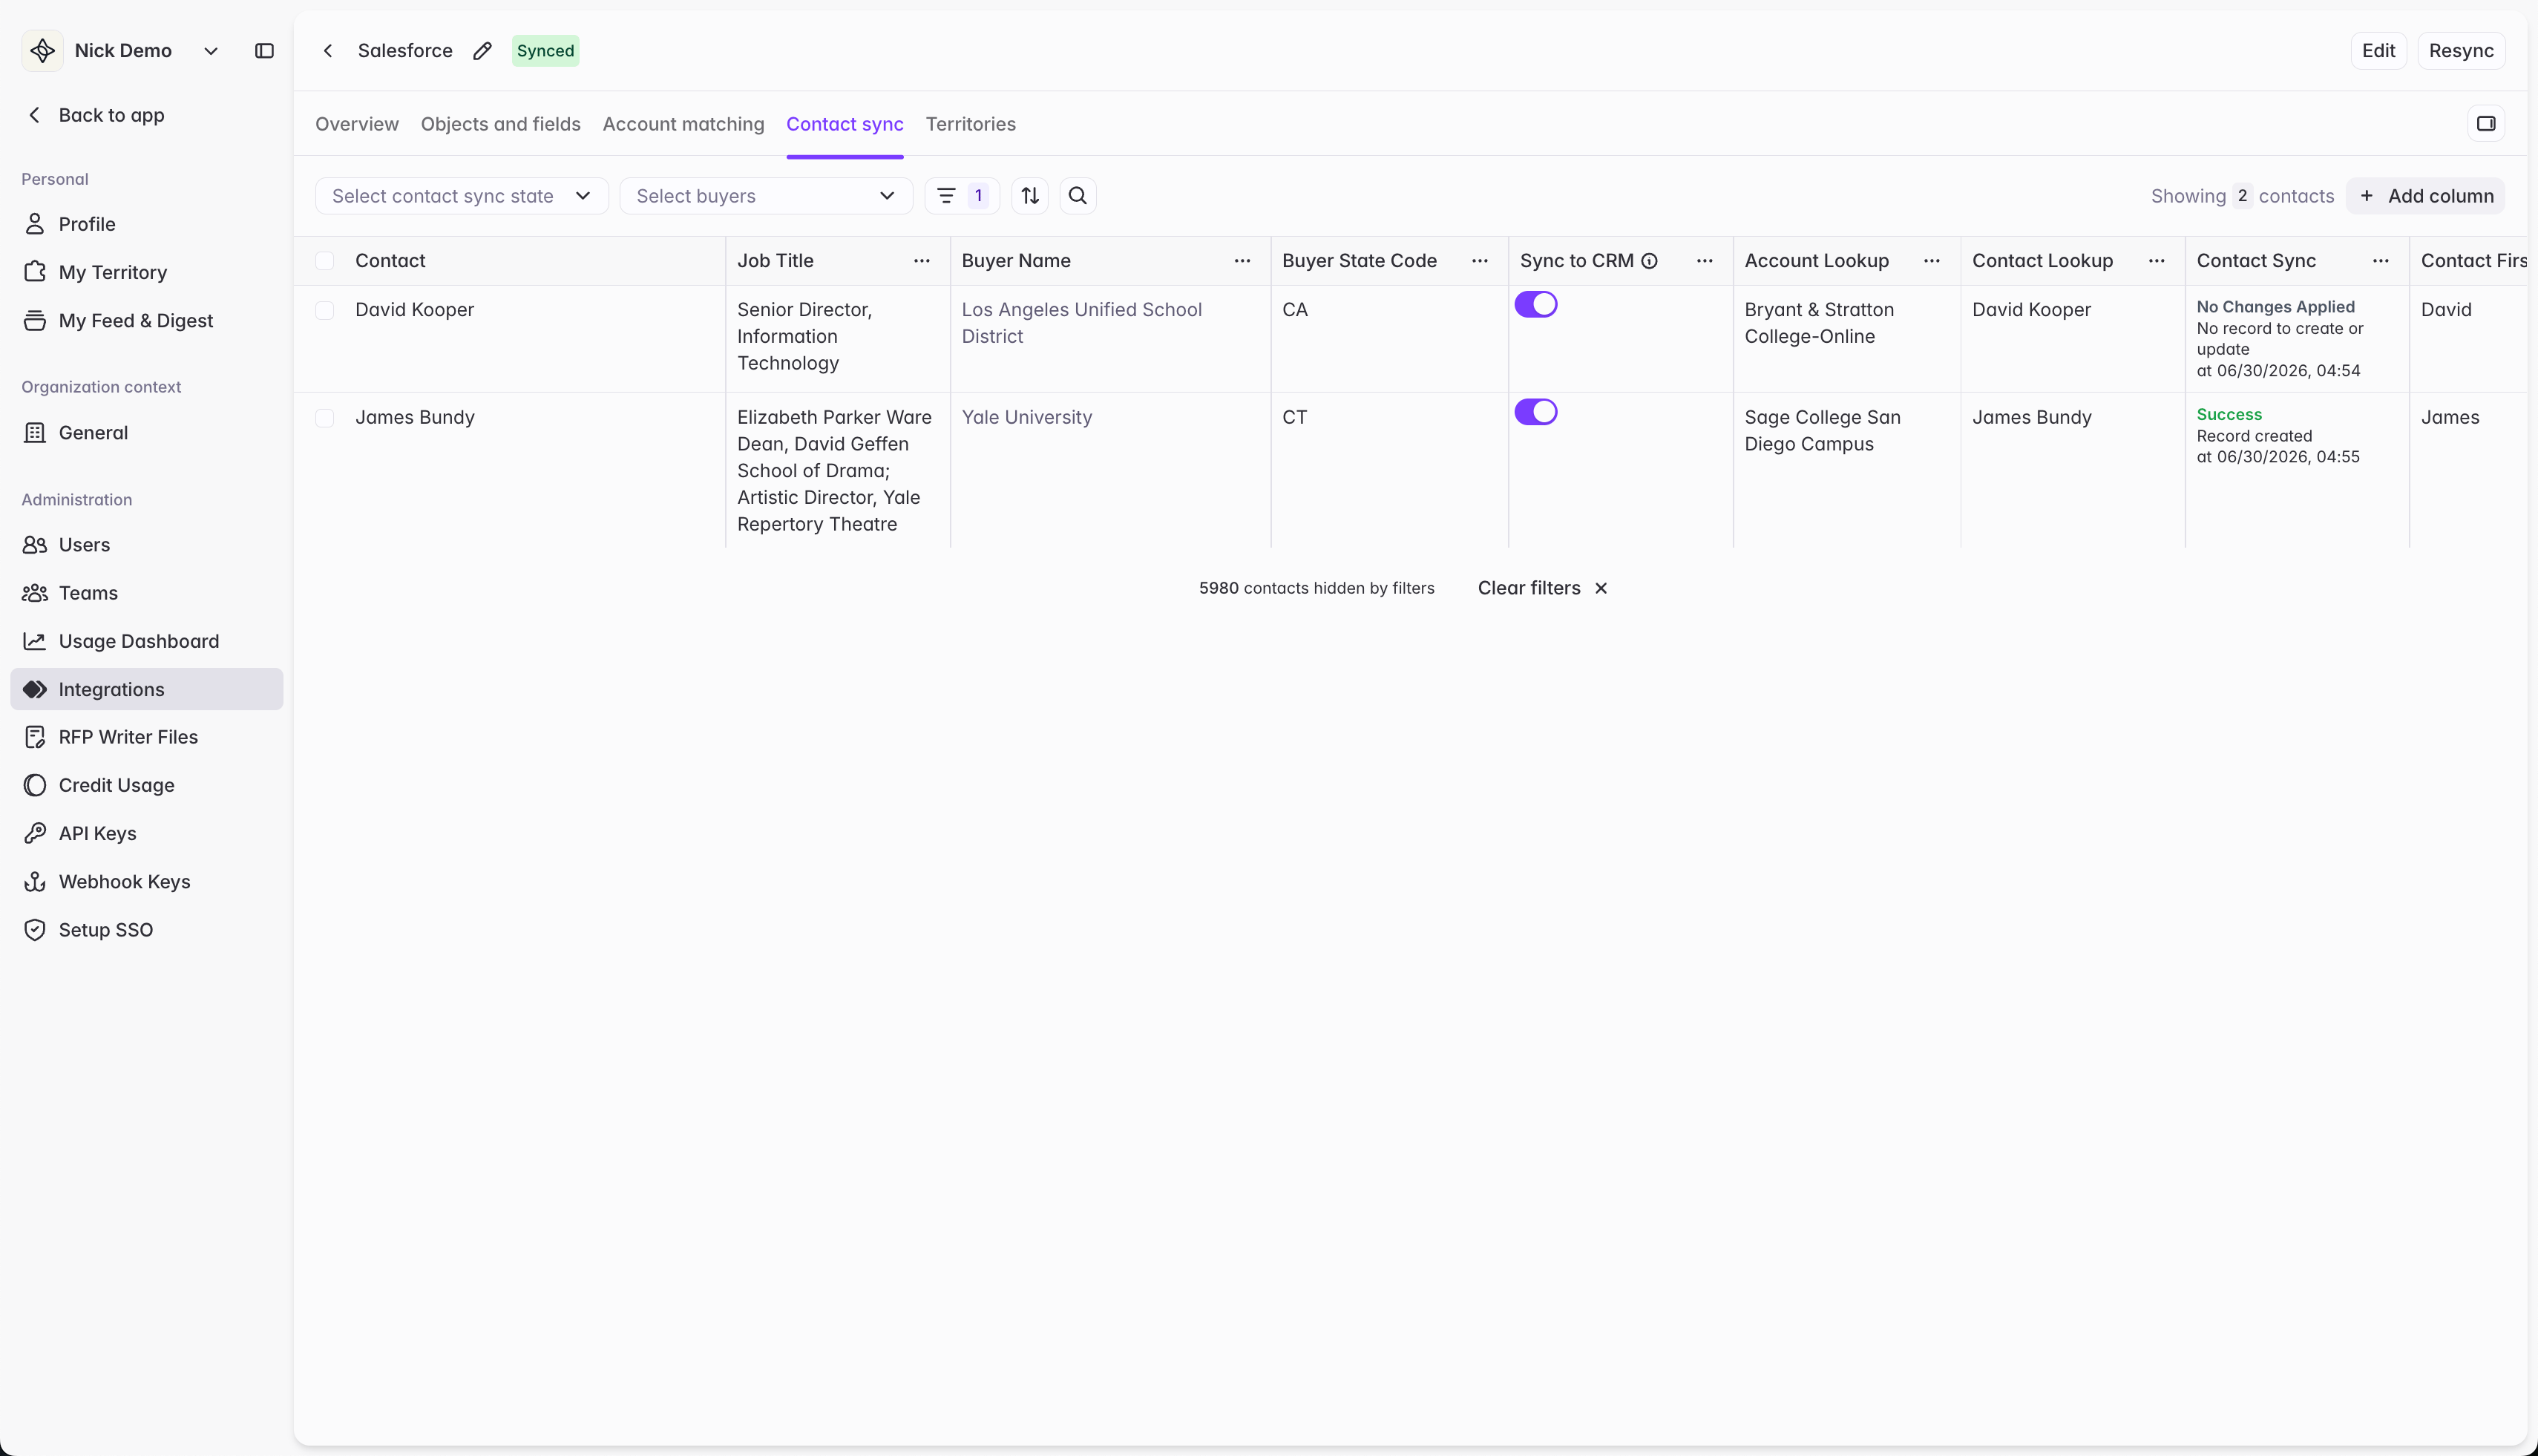Click Clear filters

coord(1529,588)
